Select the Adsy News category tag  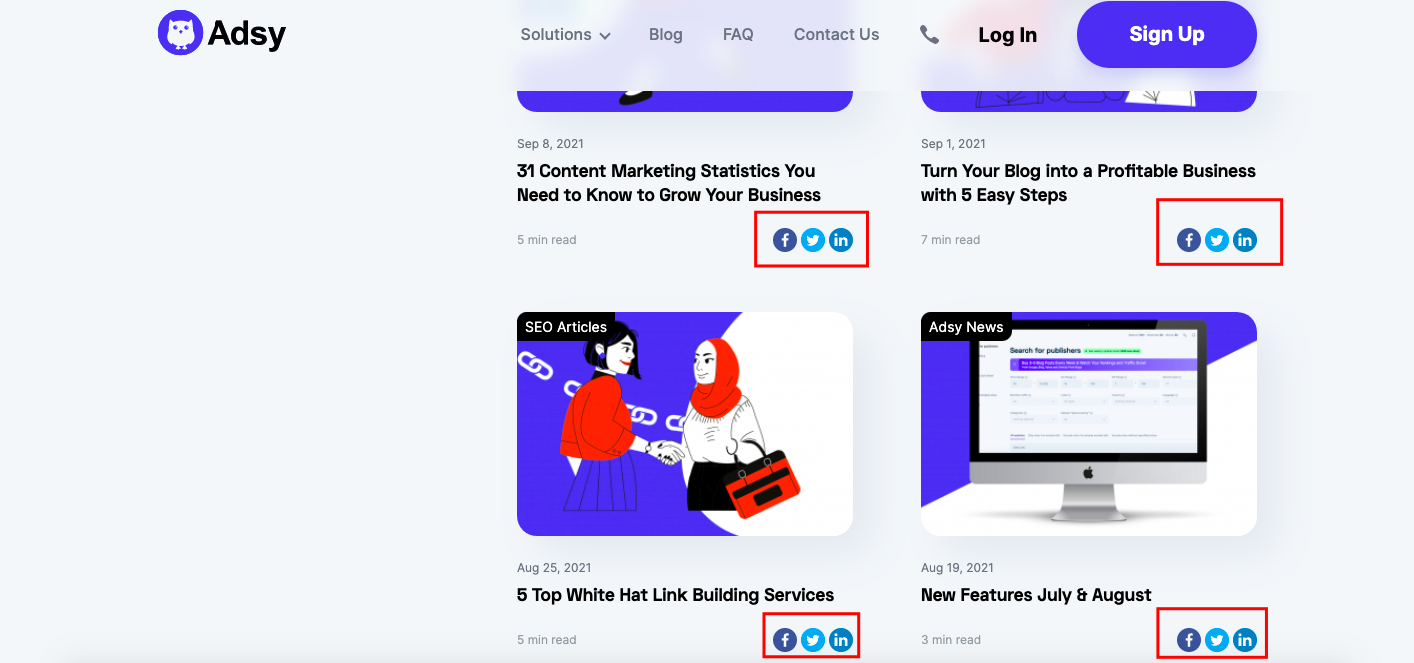point(966,327)
